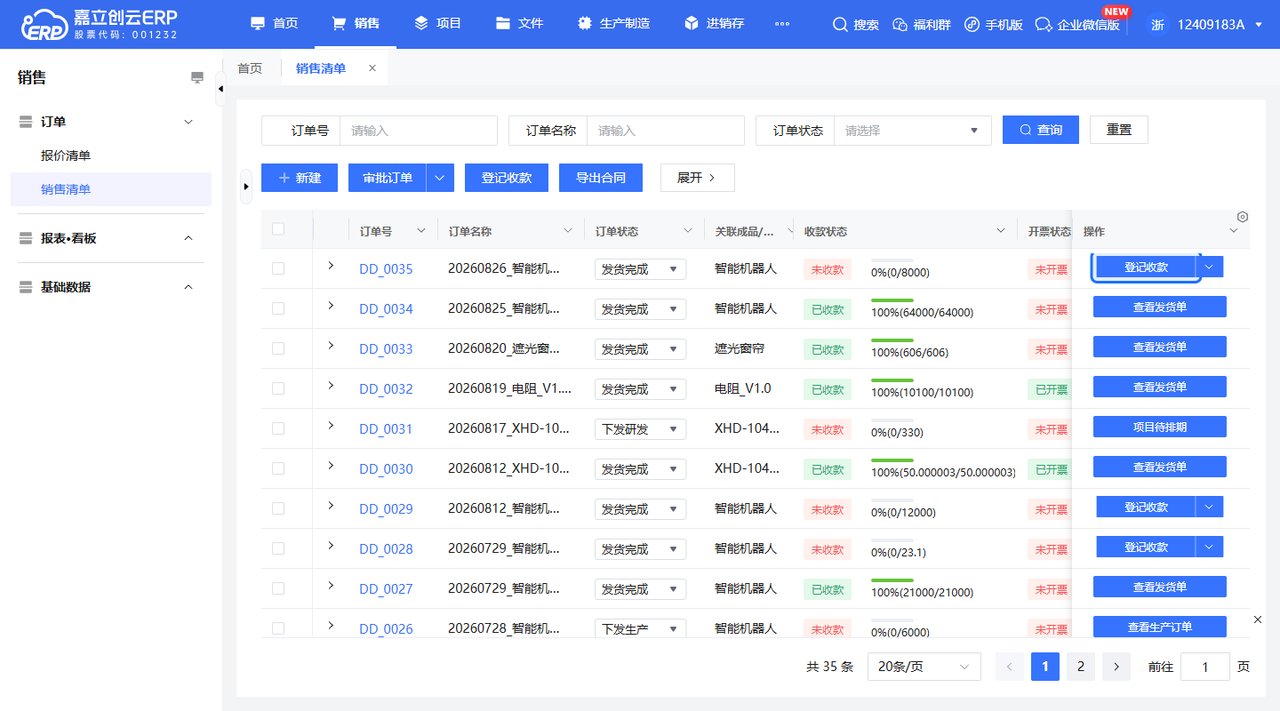
Task: Expand the DD_0031 row details
Action: 331,425
